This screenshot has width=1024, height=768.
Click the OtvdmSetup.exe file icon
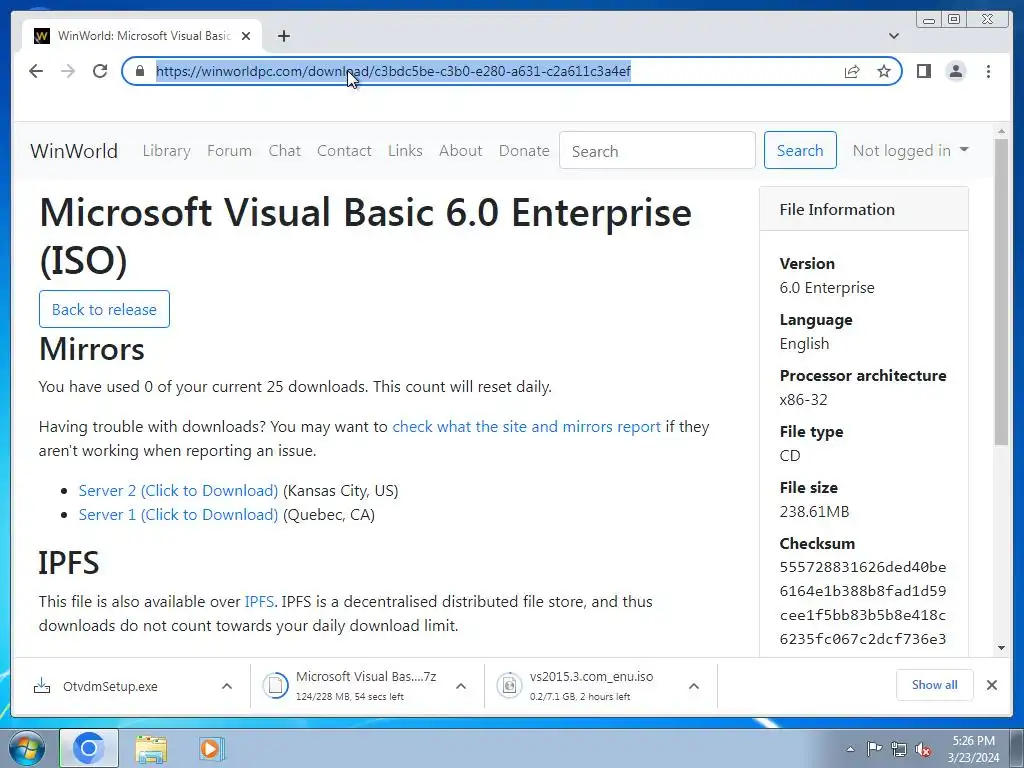[x=42, y=686]
